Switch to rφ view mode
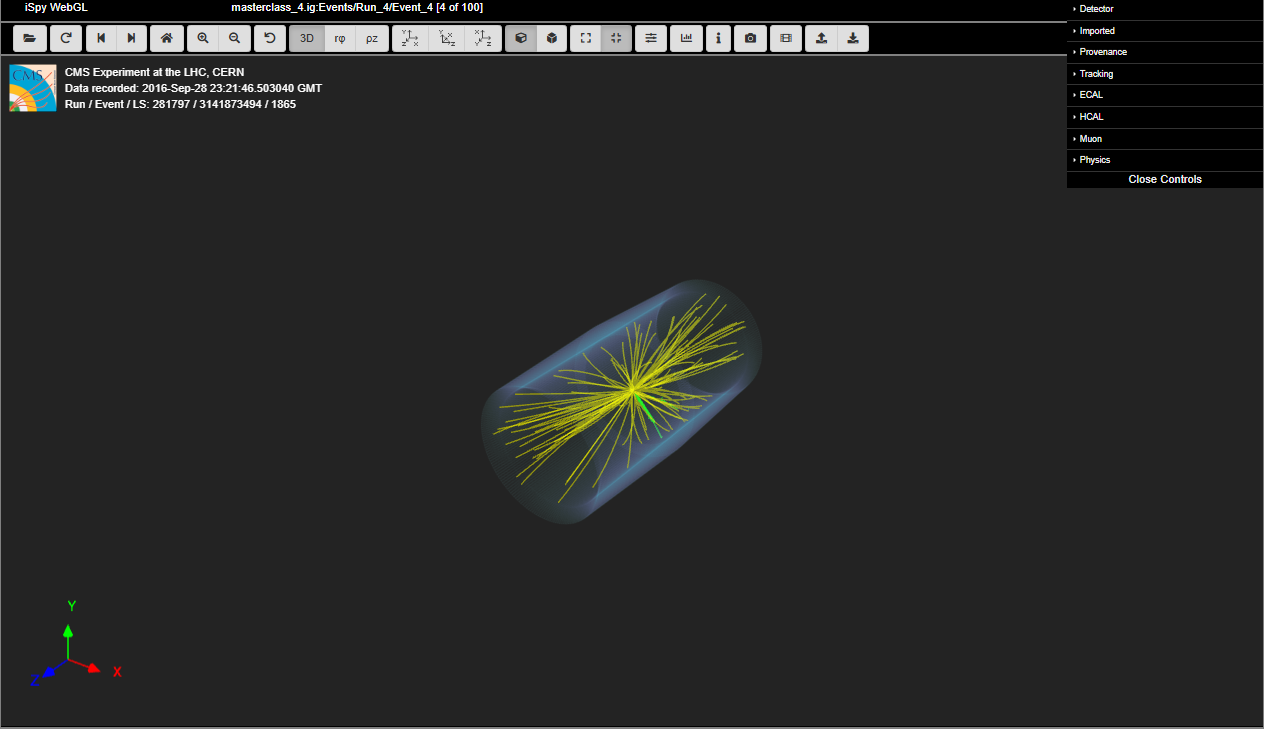 tap(340, 38)
